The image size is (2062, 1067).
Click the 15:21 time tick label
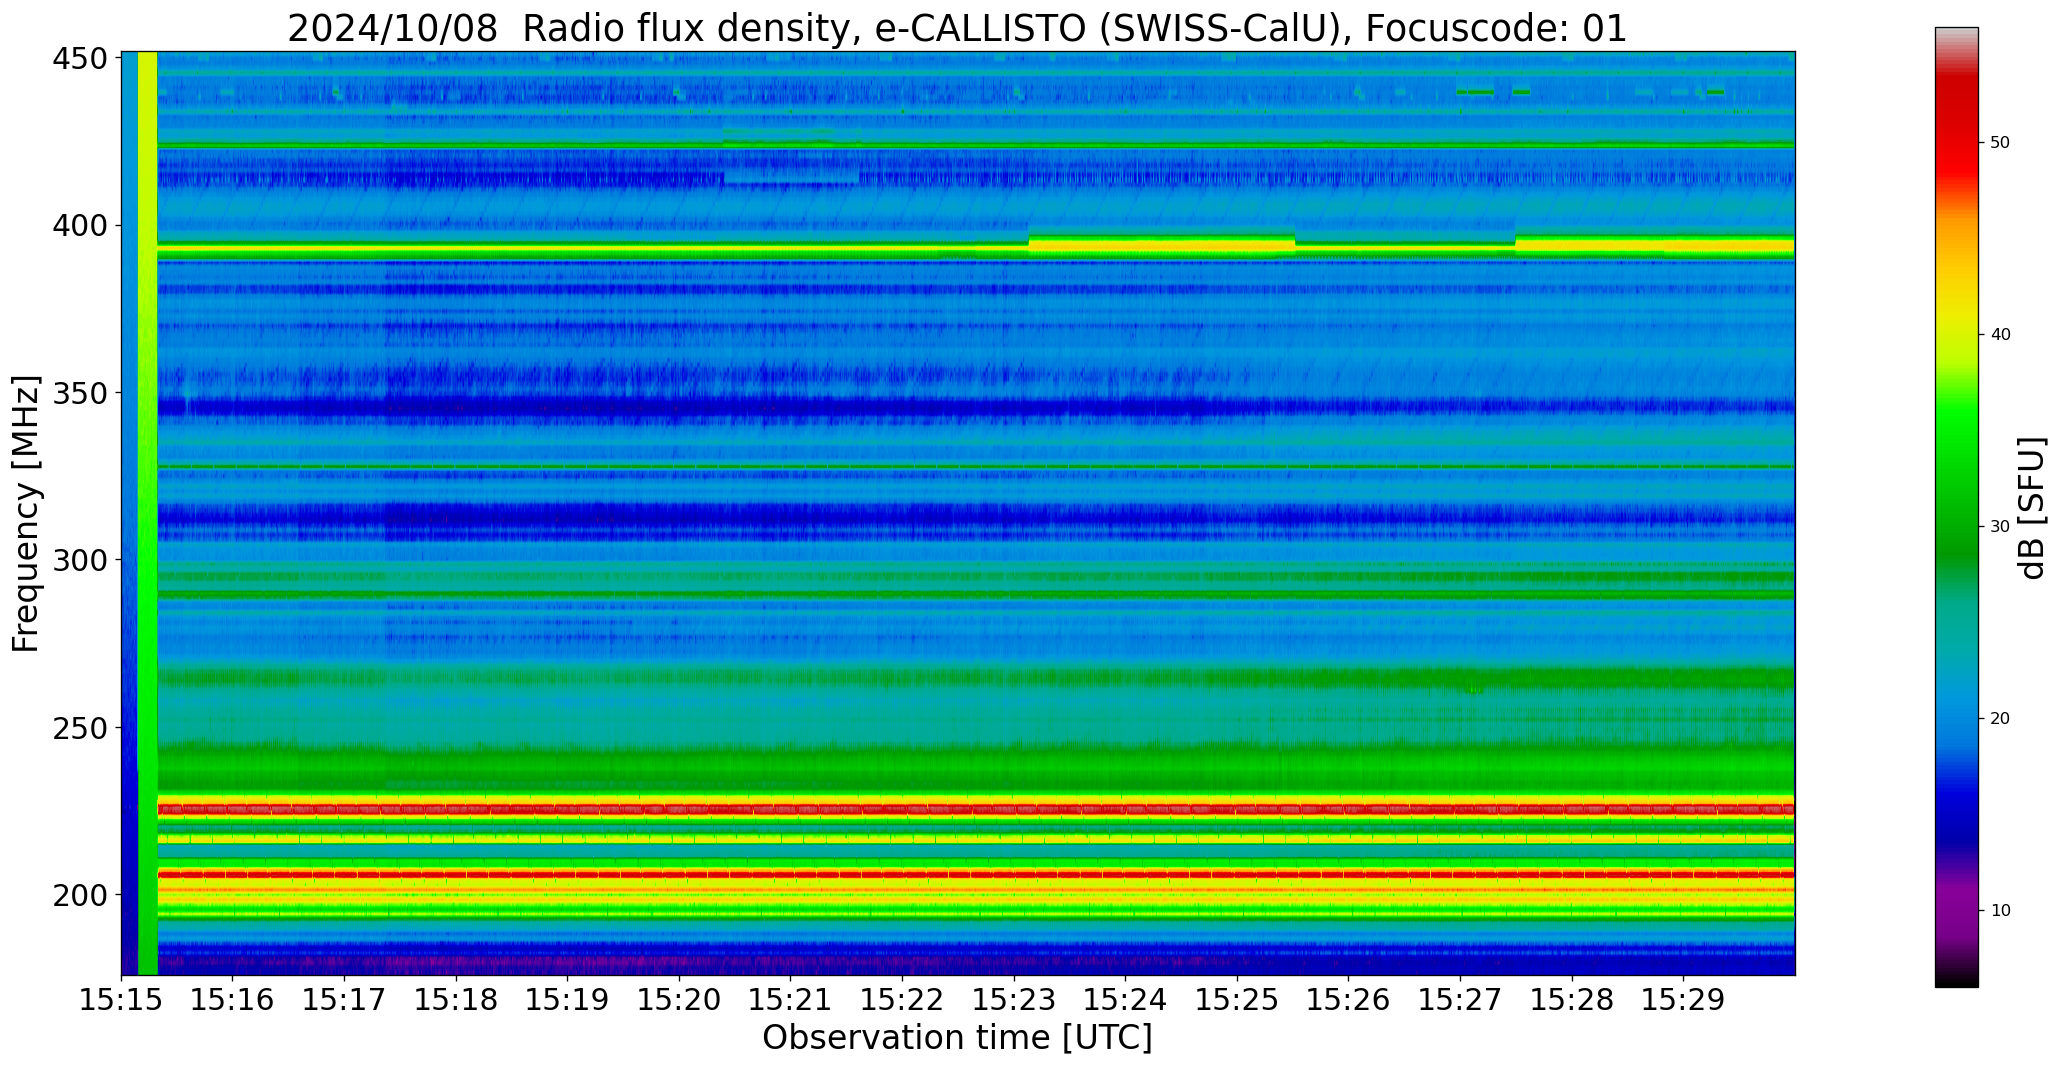791,1000
